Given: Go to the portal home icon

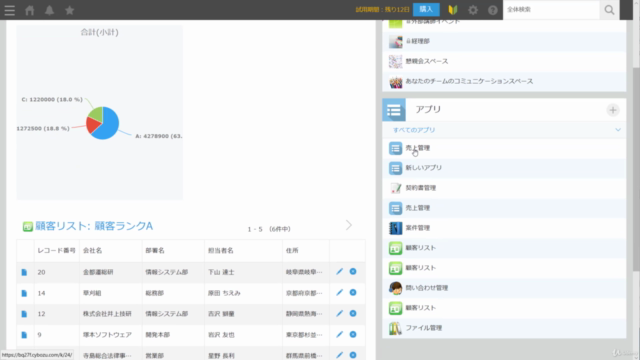Looking at the screenshot, I should pyautogui.click(x=29, y=10).
